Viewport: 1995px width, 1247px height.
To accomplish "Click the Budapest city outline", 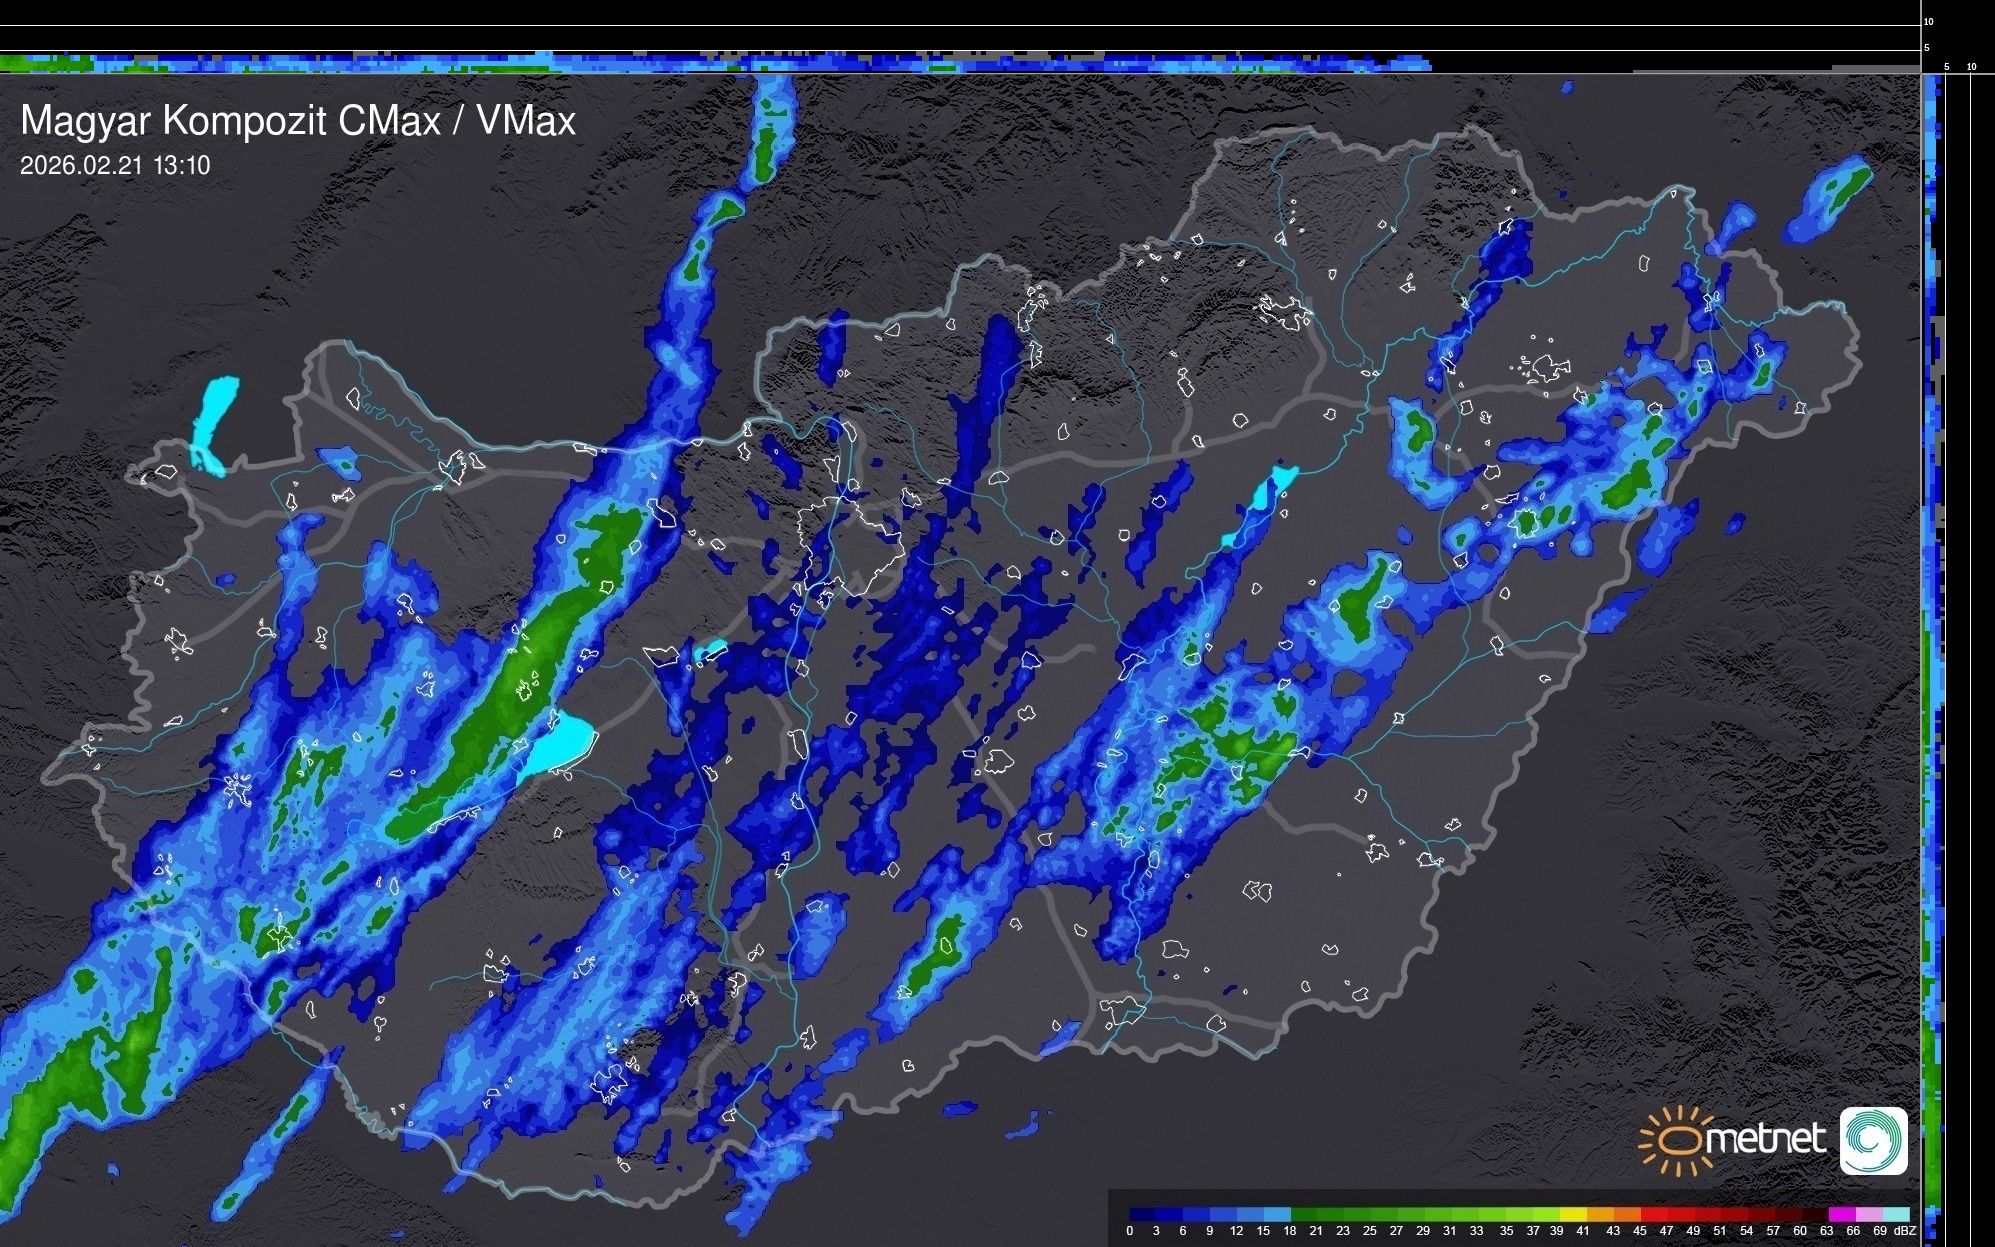I will (x=850, y=545).
